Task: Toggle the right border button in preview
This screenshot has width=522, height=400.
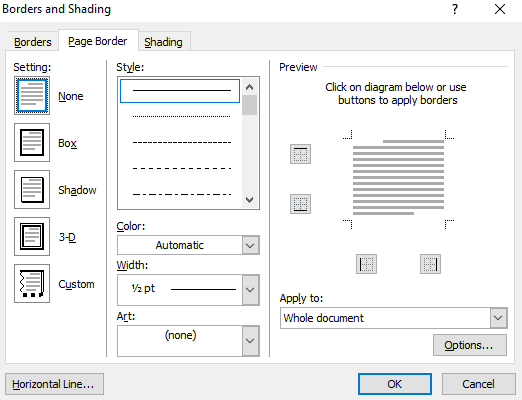Action: tap(430, 264)
